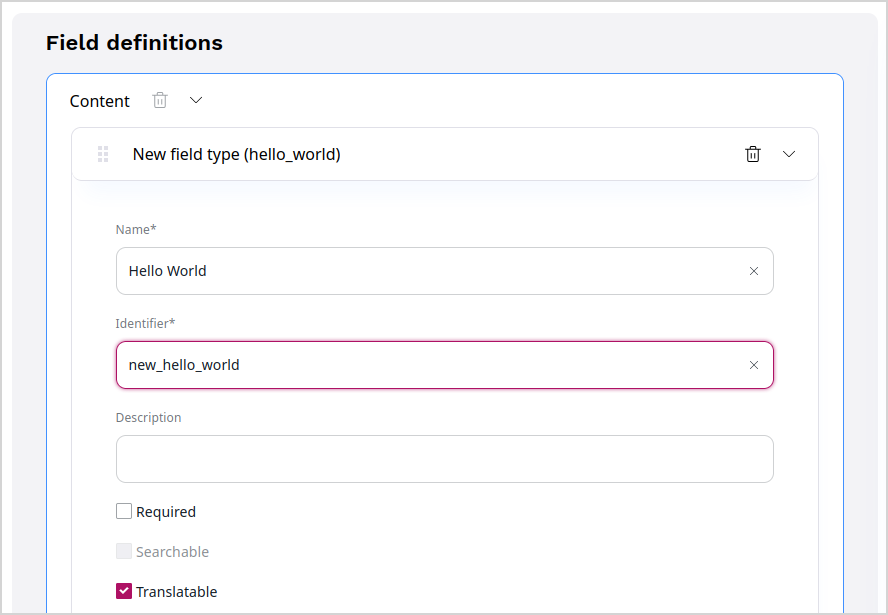
Task: Uncheck the Translatable checkbox
Action: coord(123,591)
